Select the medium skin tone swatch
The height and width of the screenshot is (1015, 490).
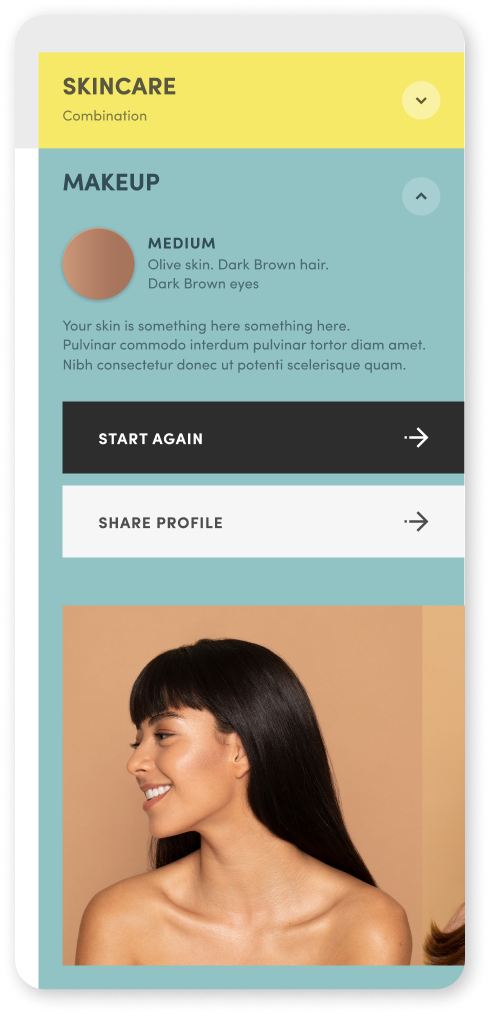(x=98, y=263)
